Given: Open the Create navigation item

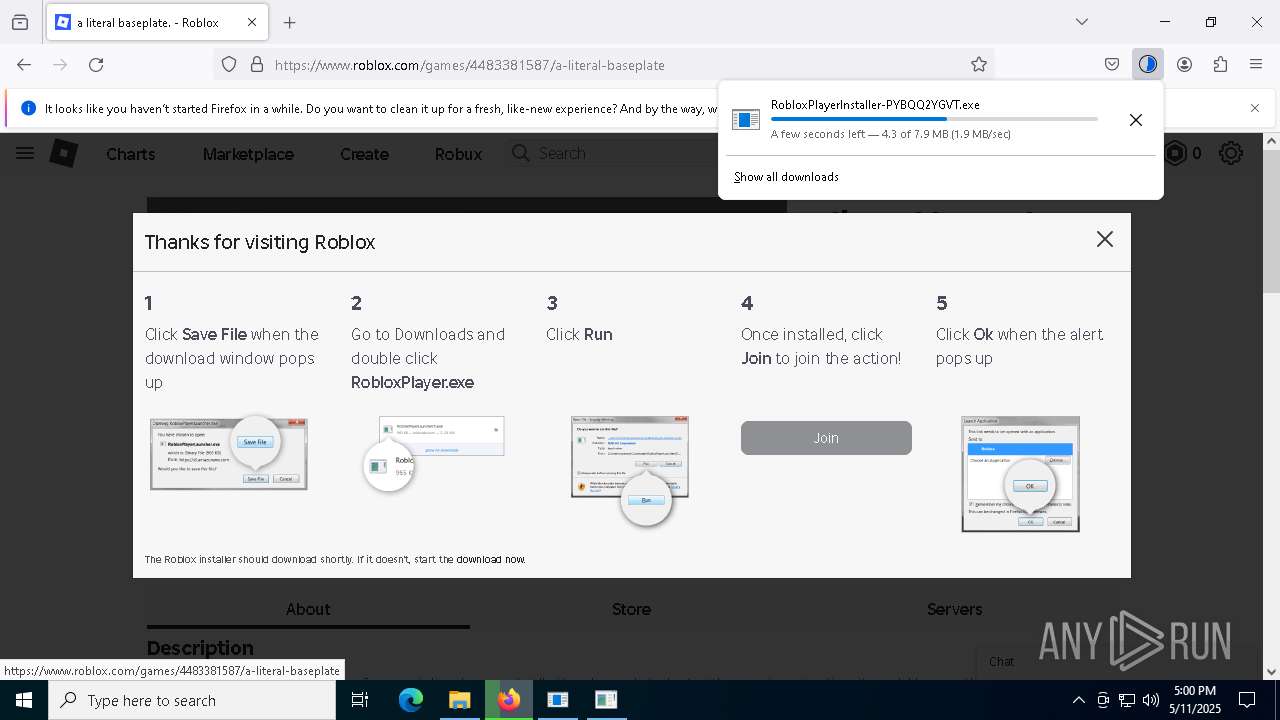Looking at the screenshot, I should (x=364, y=154).
